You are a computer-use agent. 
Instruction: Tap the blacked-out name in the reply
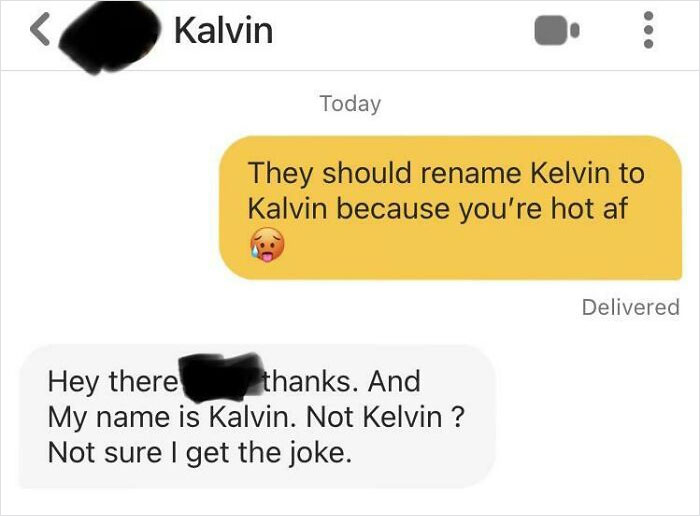[x=220, y=376]
